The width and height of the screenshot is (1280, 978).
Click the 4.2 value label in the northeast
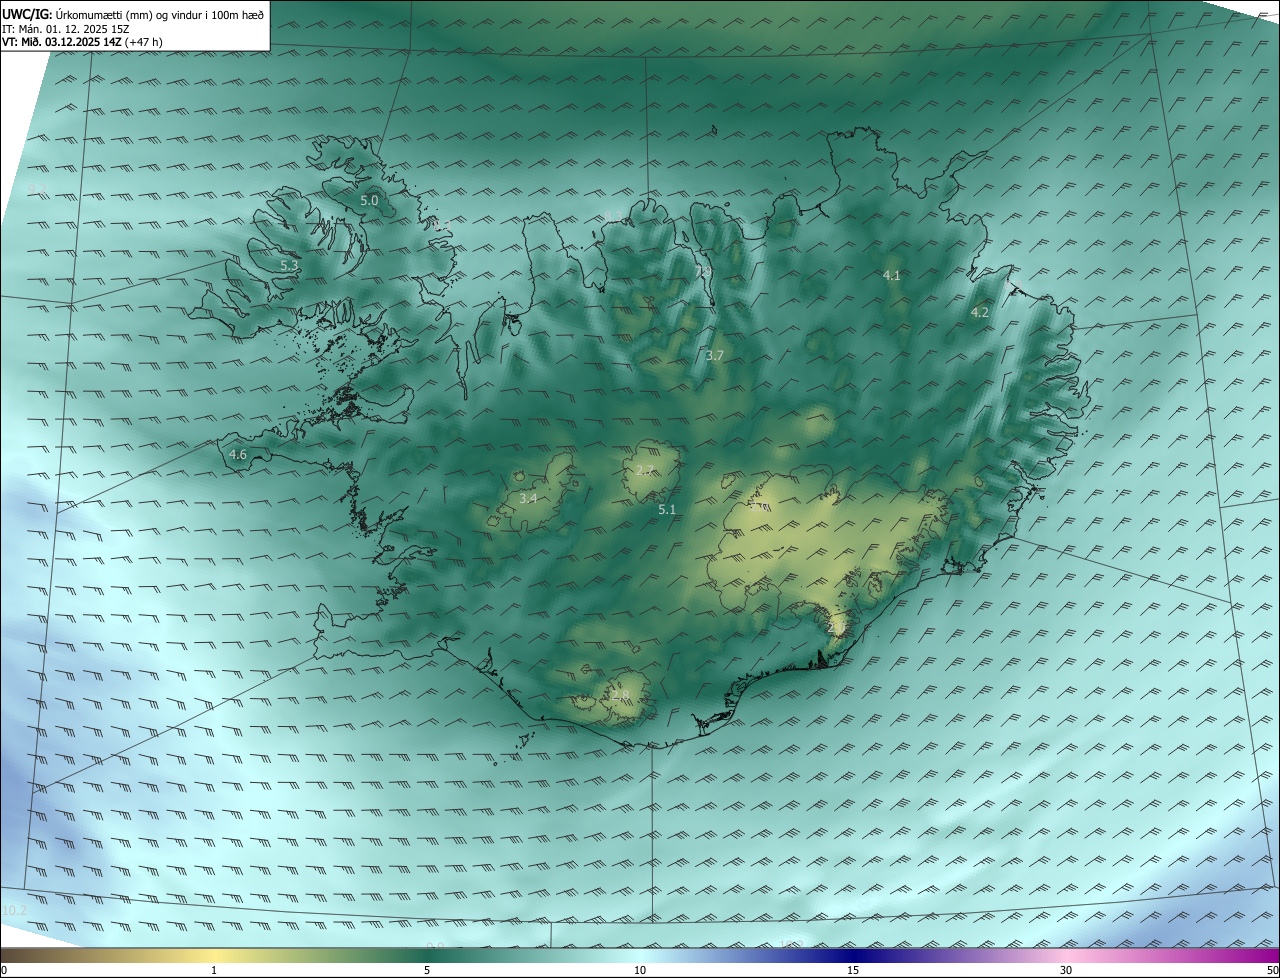980,313
